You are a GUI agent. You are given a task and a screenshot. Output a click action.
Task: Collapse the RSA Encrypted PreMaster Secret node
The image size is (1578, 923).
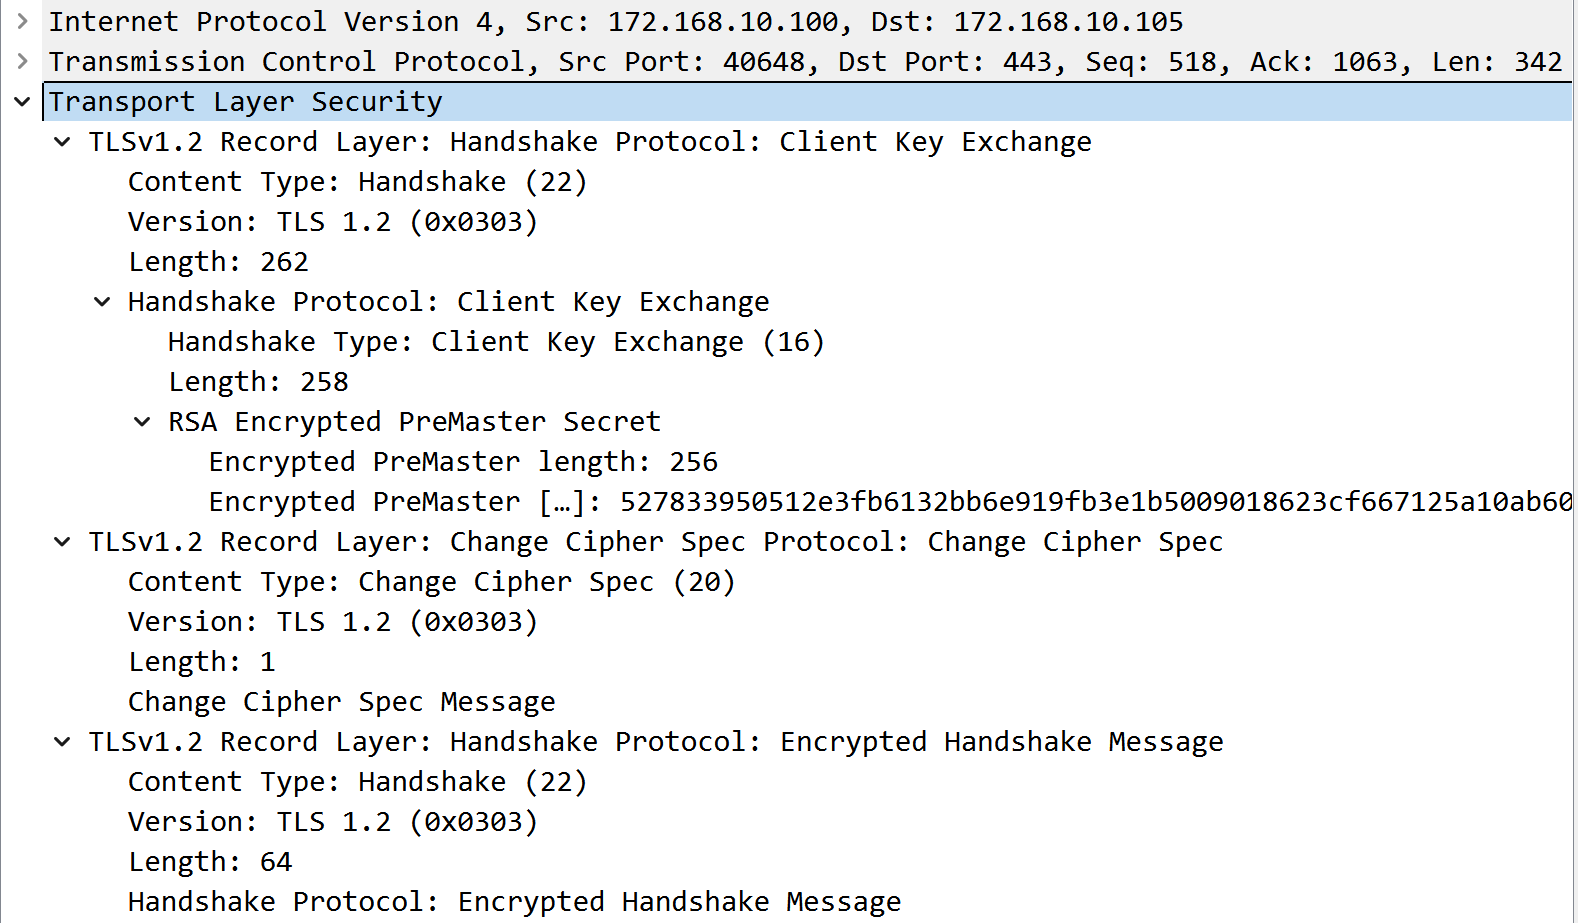click(x=142, y=421)
